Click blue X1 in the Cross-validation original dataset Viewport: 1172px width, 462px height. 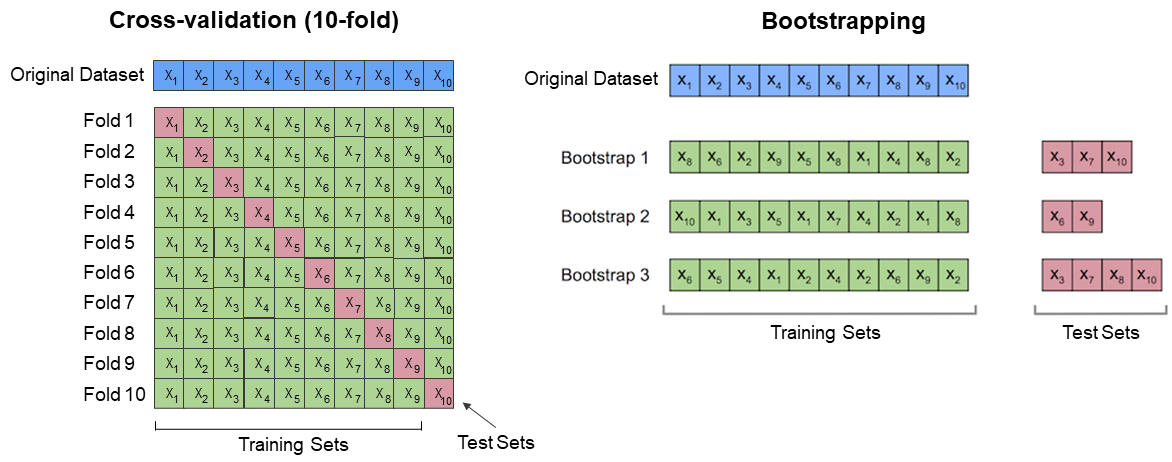169,76
